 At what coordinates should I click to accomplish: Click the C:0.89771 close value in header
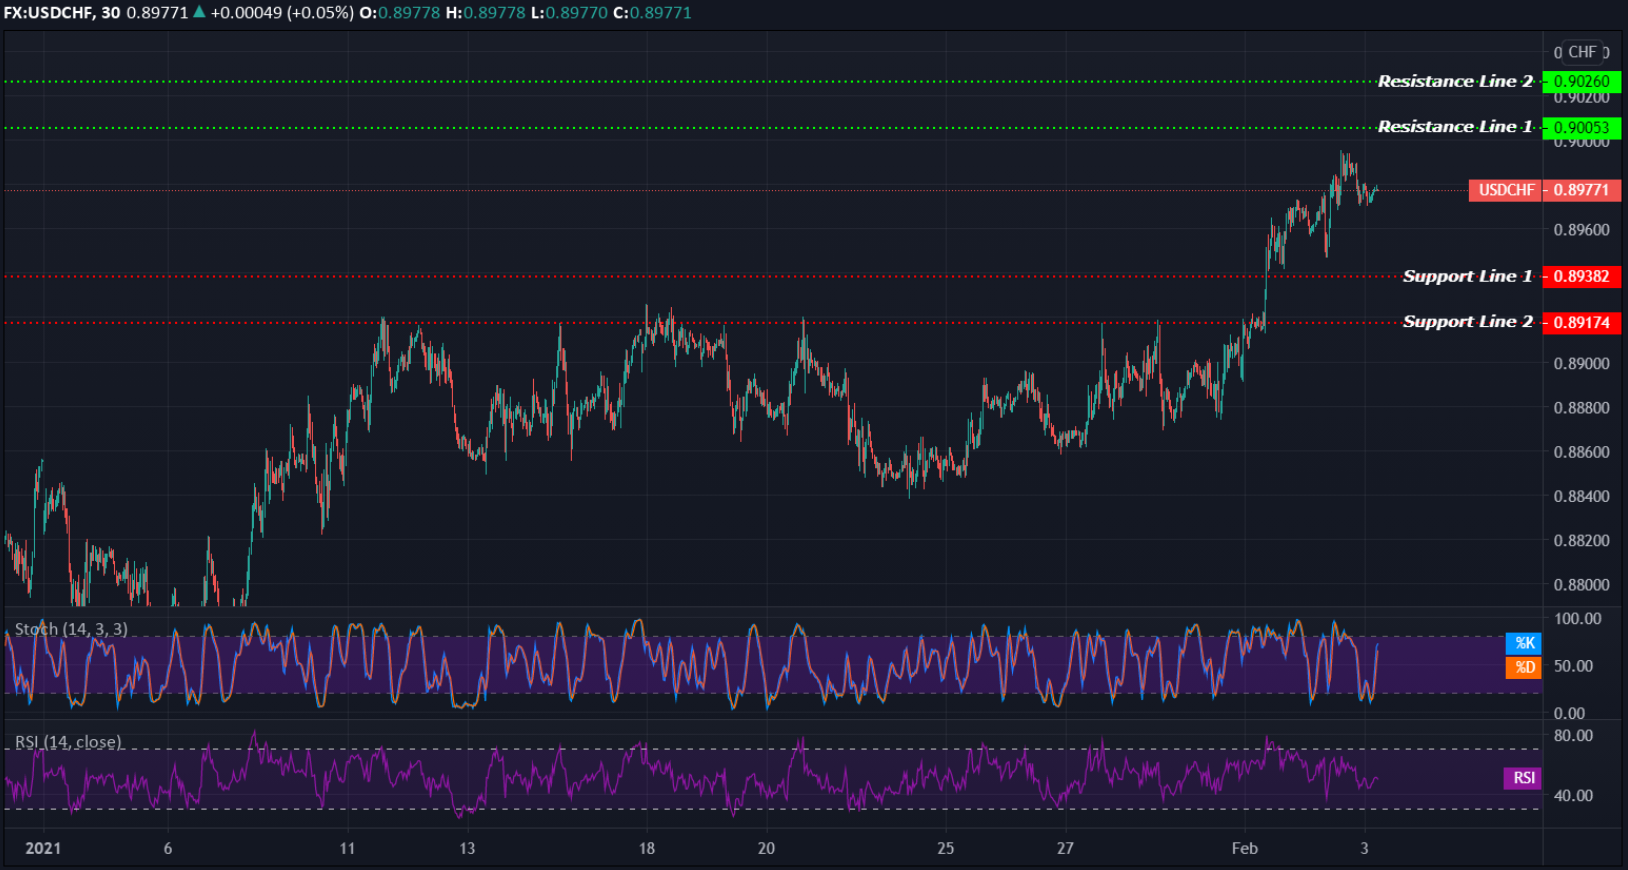pos(652,13)
